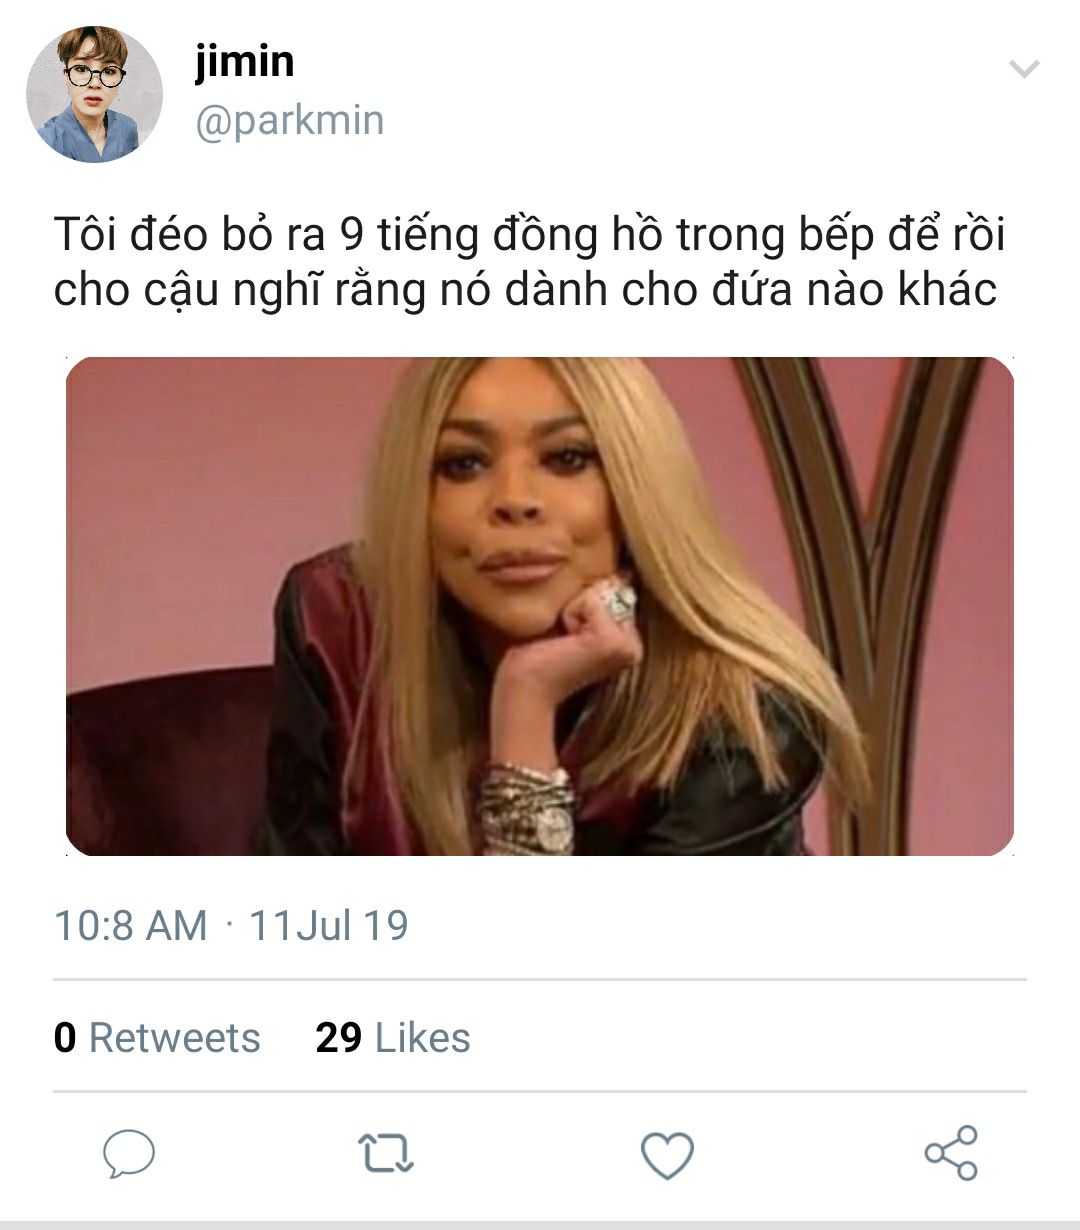Select the 11Jul 19 date

[x=328, y=925]
